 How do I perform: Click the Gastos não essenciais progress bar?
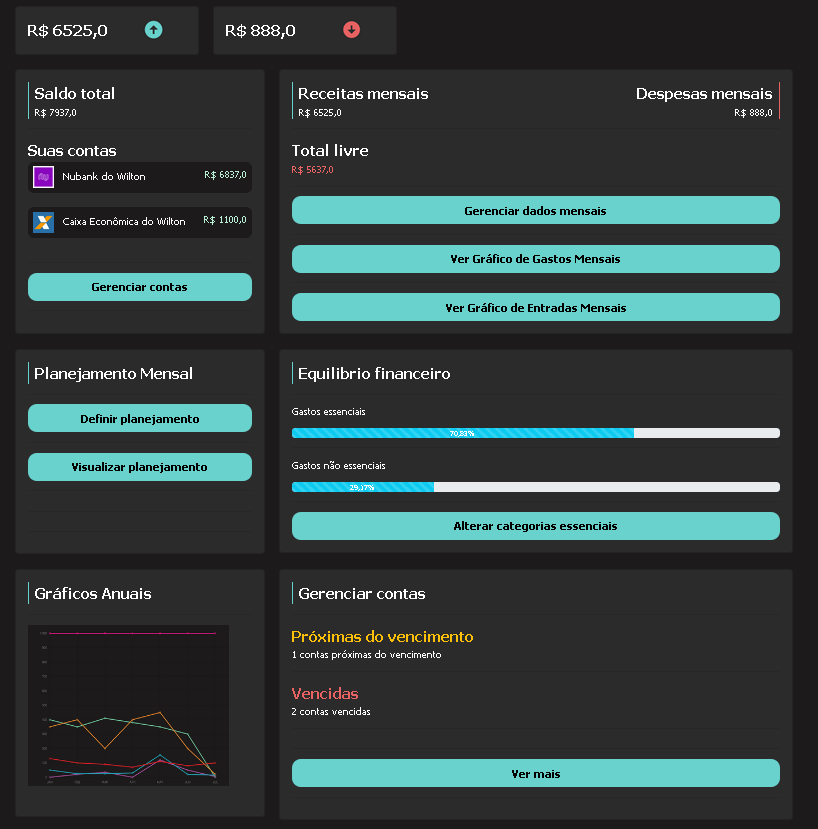coord(535,487)
